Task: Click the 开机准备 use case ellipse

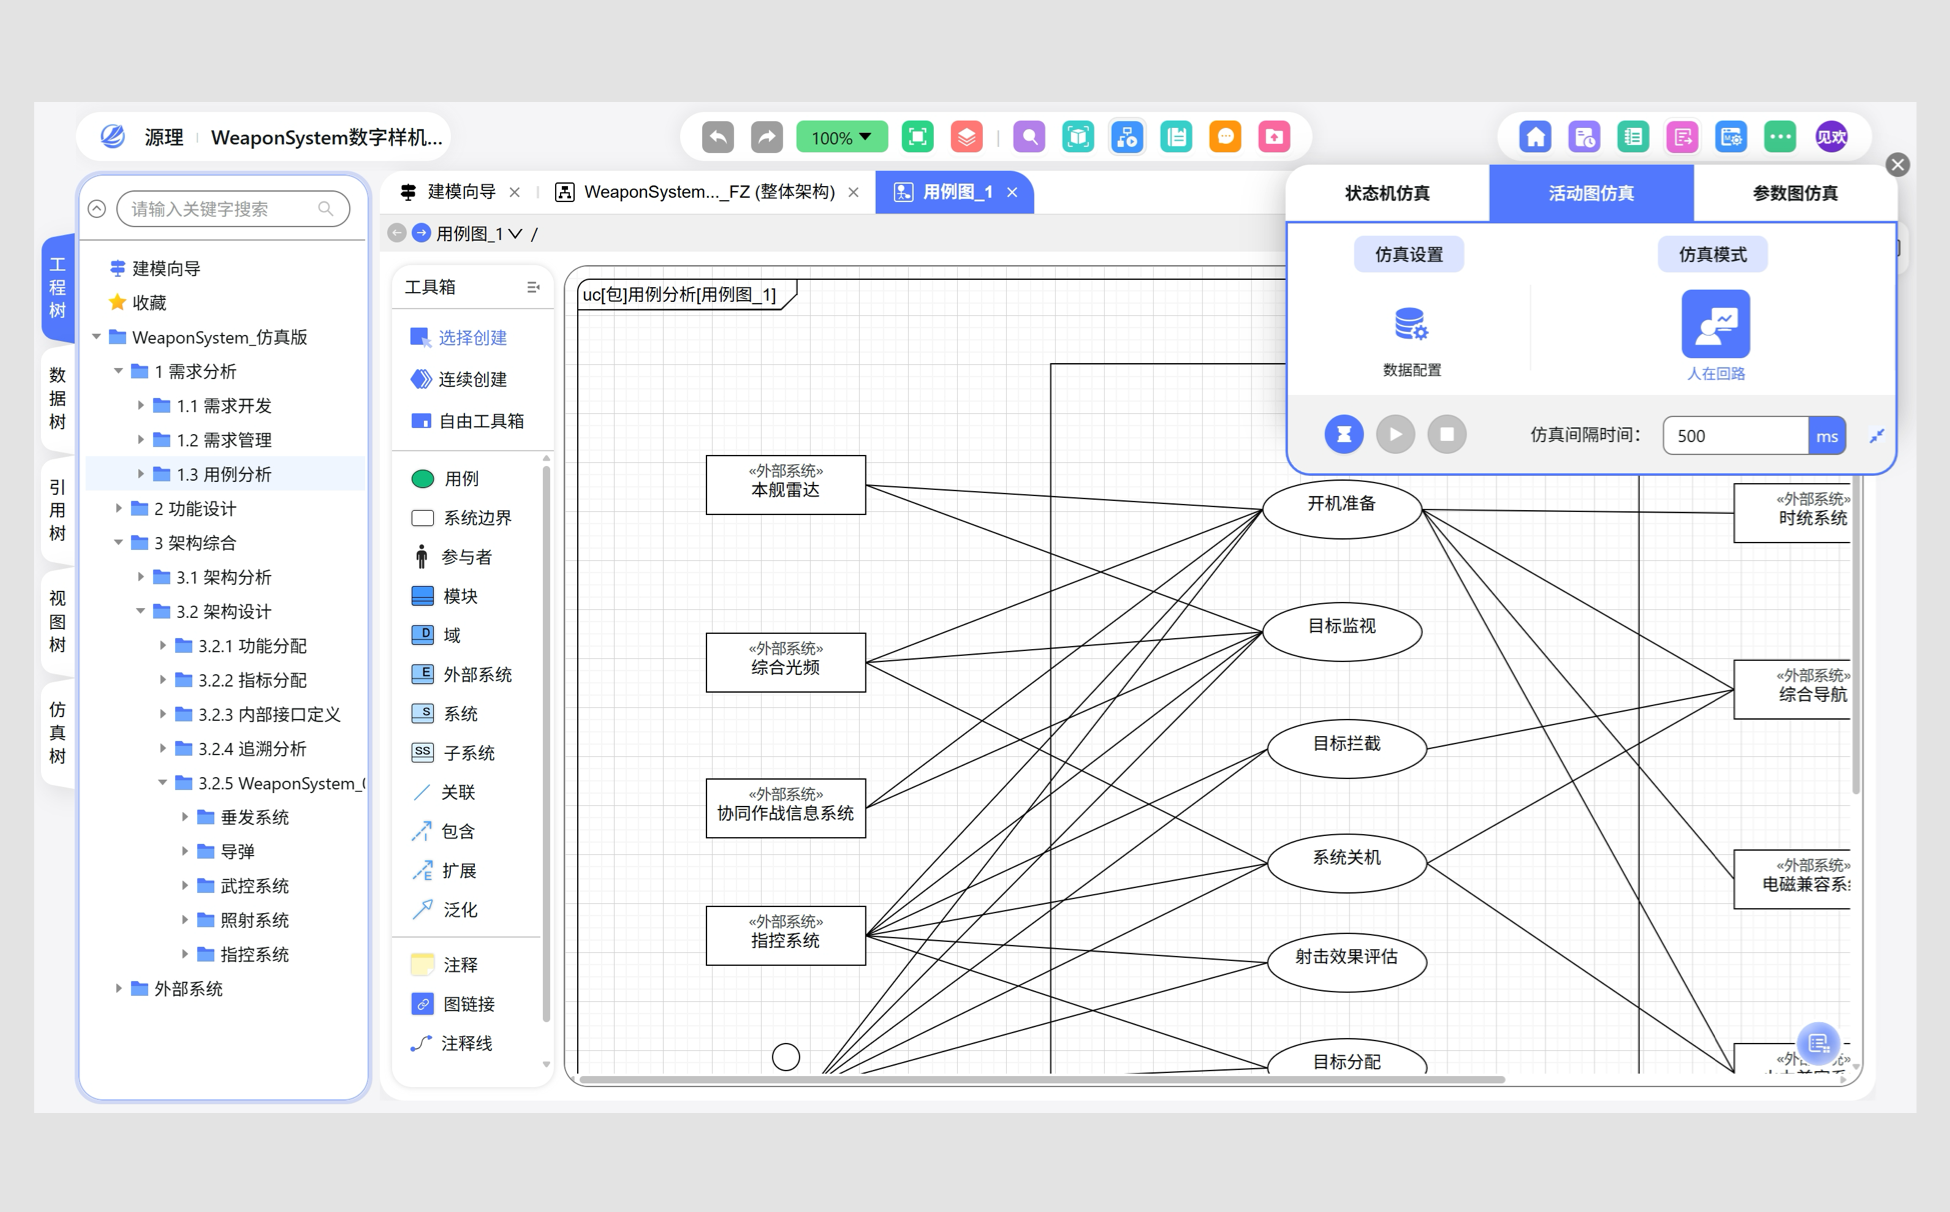Action: tap(1341, 508)
